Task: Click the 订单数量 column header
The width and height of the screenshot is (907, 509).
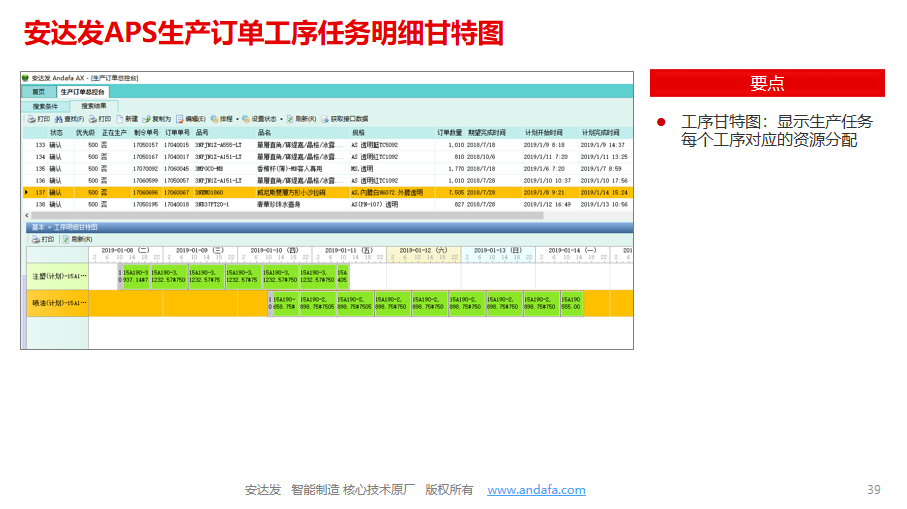Action: tap(450, 132)
